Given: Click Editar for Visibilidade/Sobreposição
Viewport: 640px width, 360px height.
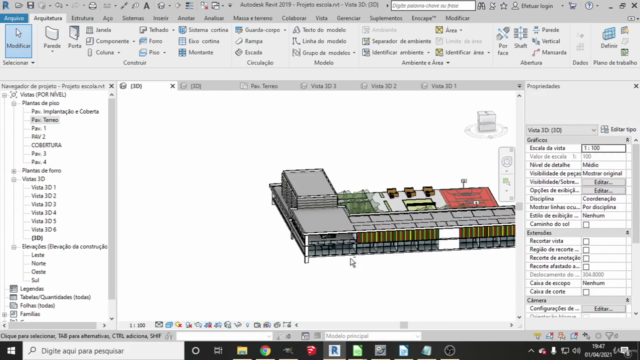Looking at the screenshot, I should pyautogui.click(x=603, y=182).
